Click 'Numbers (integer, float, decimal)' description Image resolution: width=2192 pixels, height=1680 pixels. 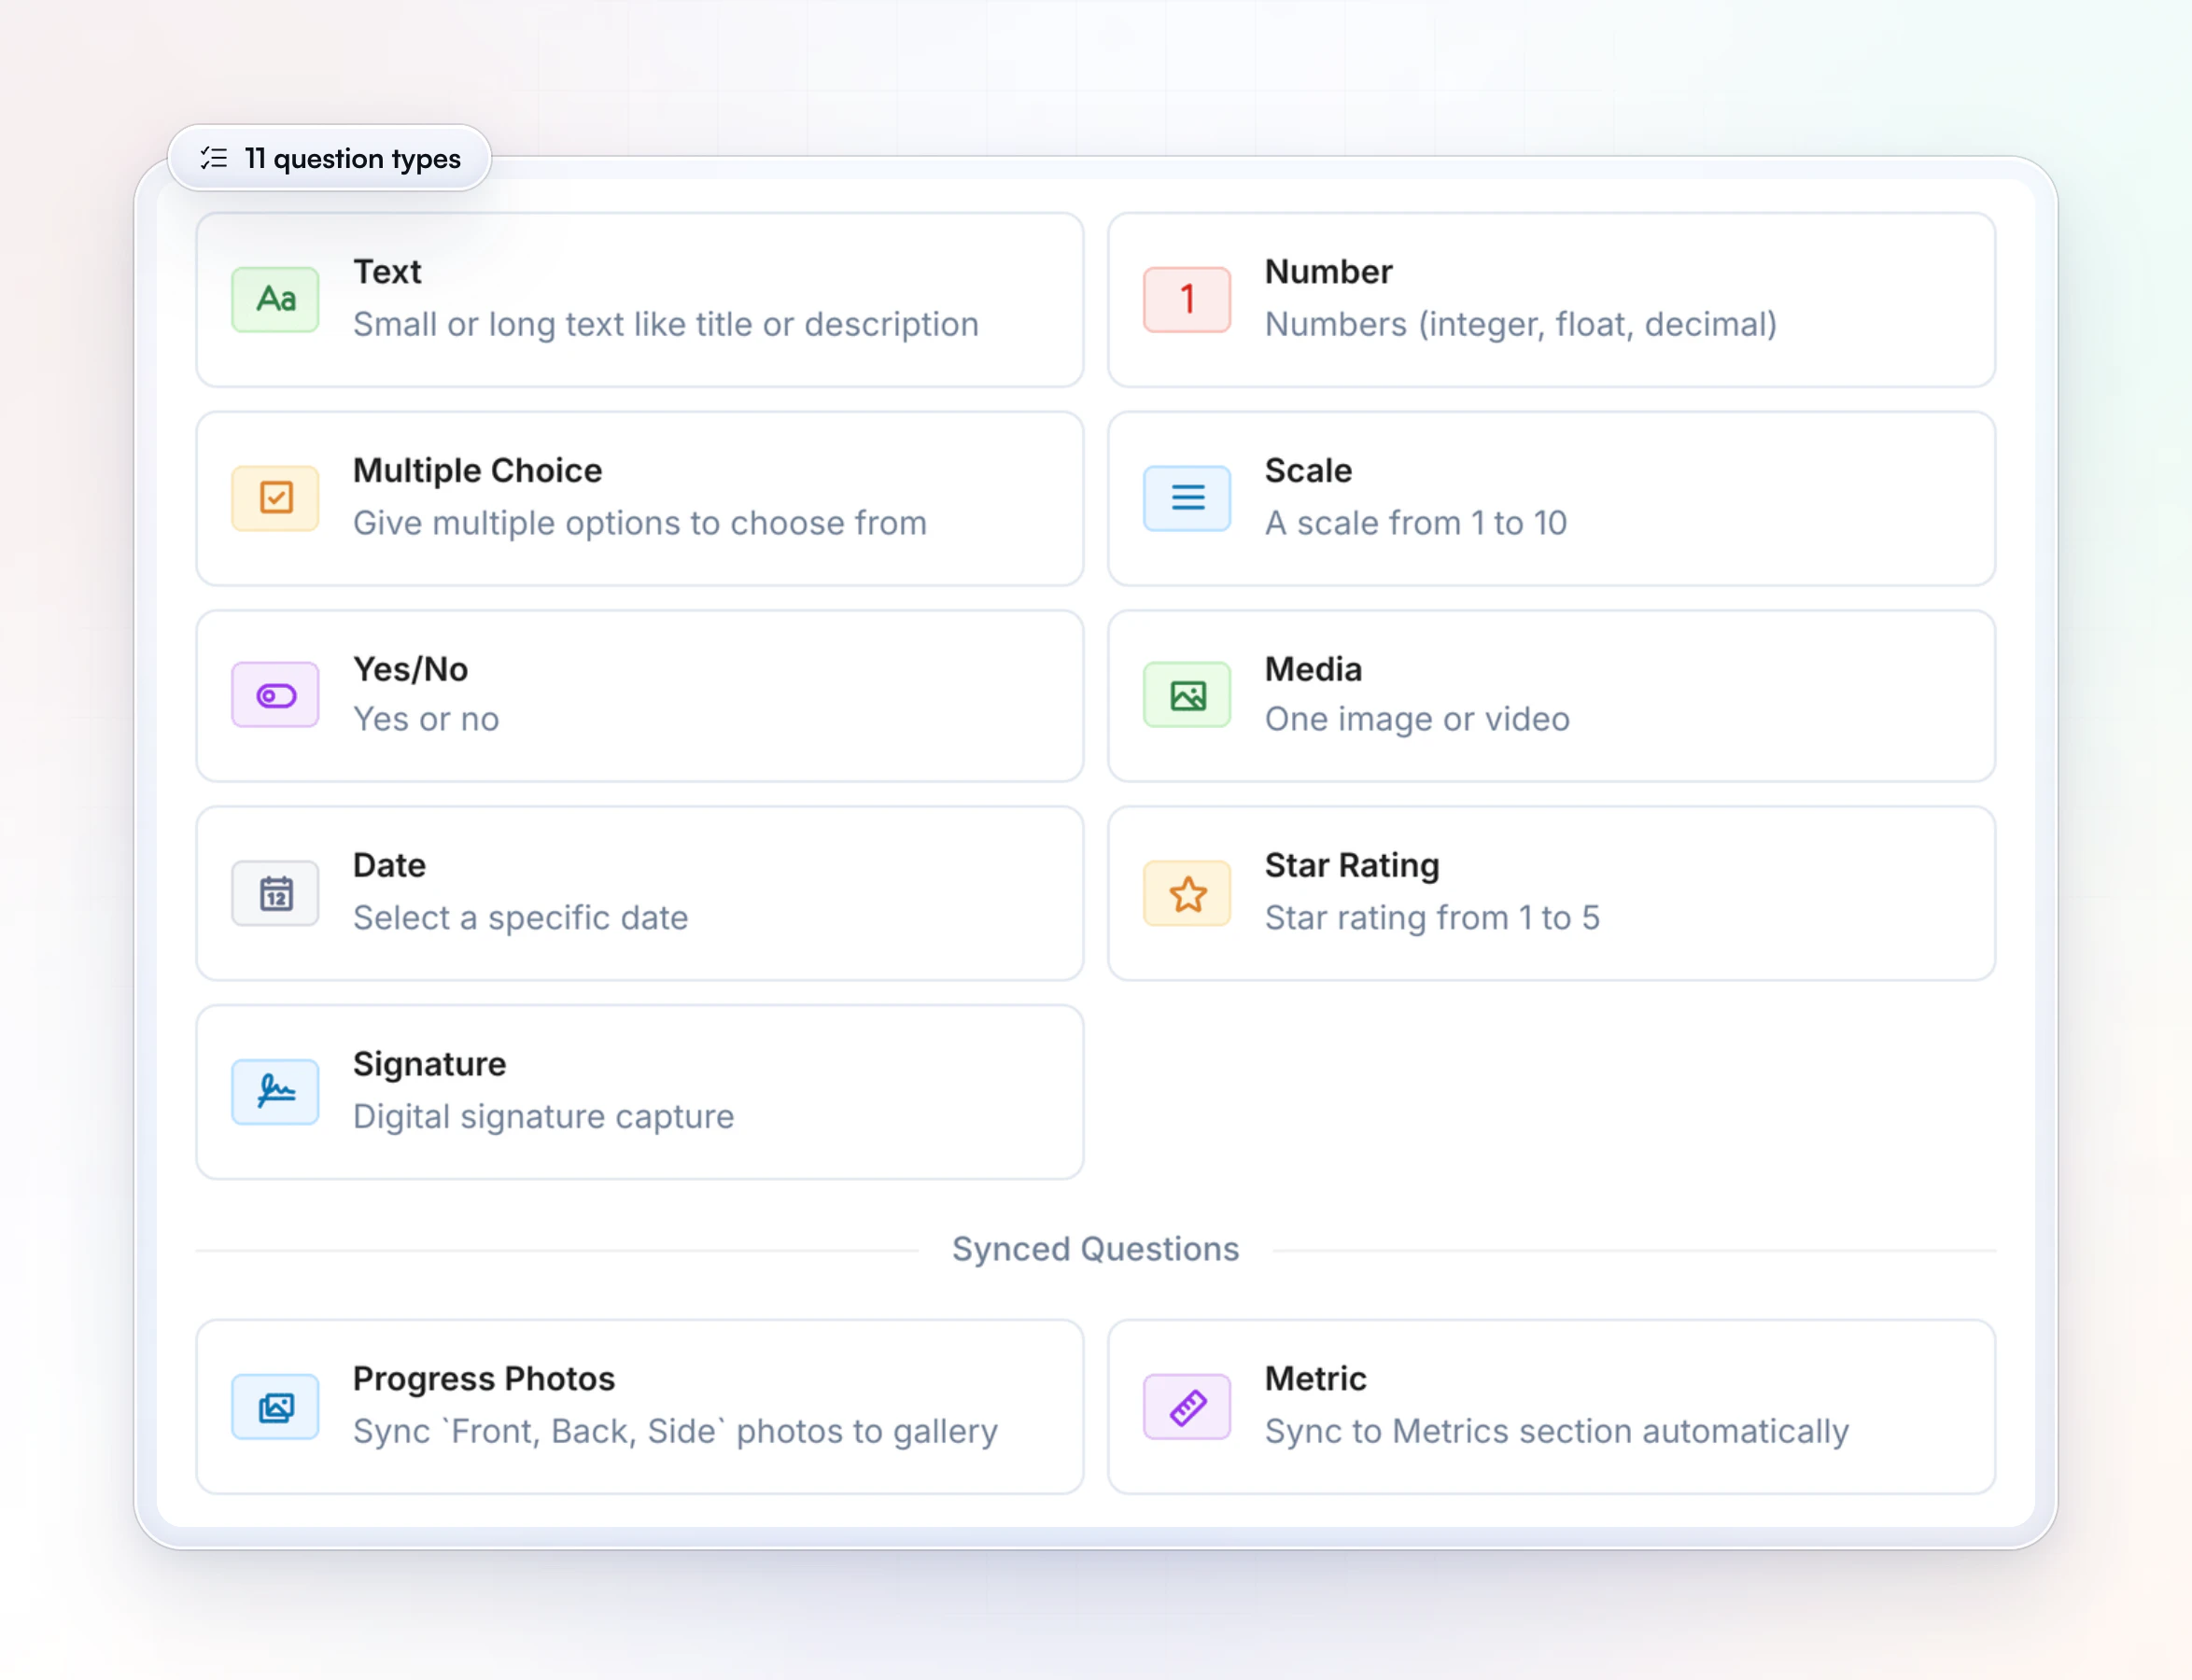(x=1521, y=324)
